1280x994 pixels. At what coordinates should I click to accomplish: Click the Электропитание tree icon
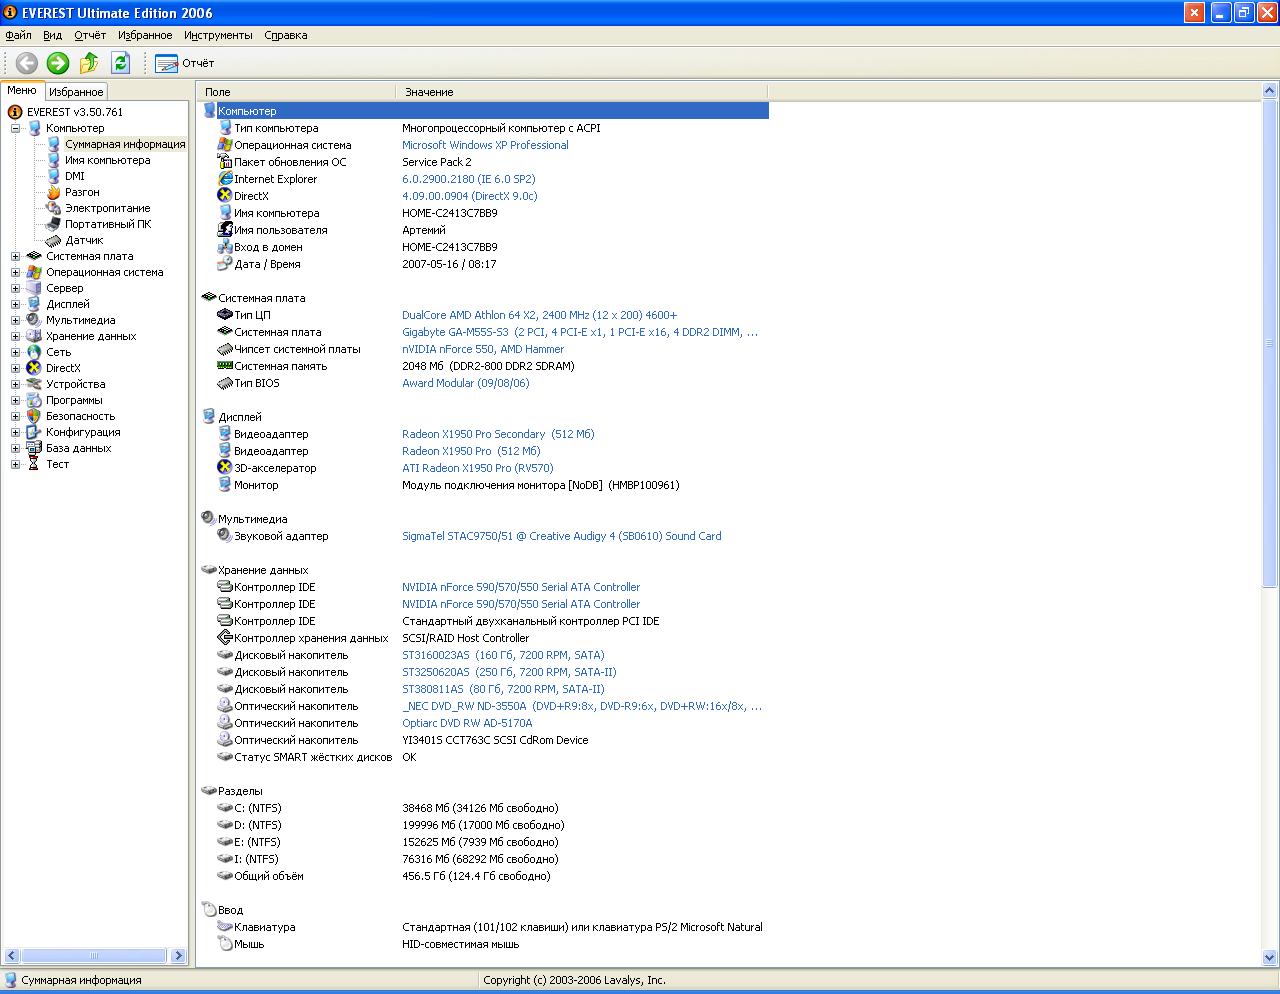click(x=54, y=208)
